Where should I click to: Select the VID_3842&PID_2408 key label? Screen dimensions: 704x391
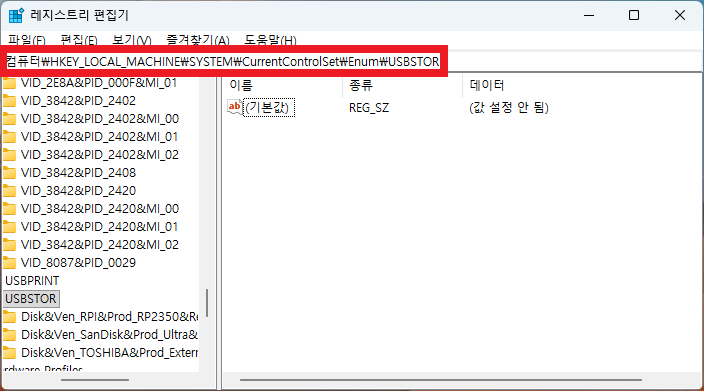[78, 172]
